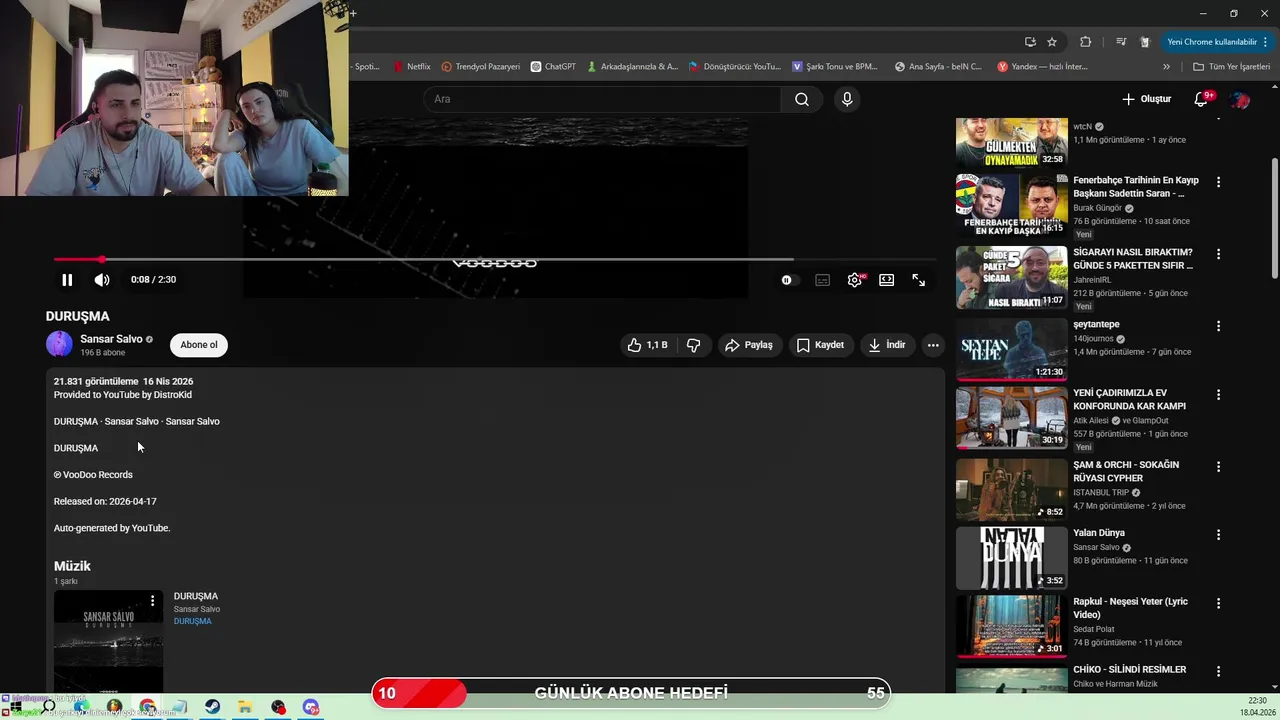
Task: Toggle the autoplay switch in the player
Action: [x=787, y=280]
